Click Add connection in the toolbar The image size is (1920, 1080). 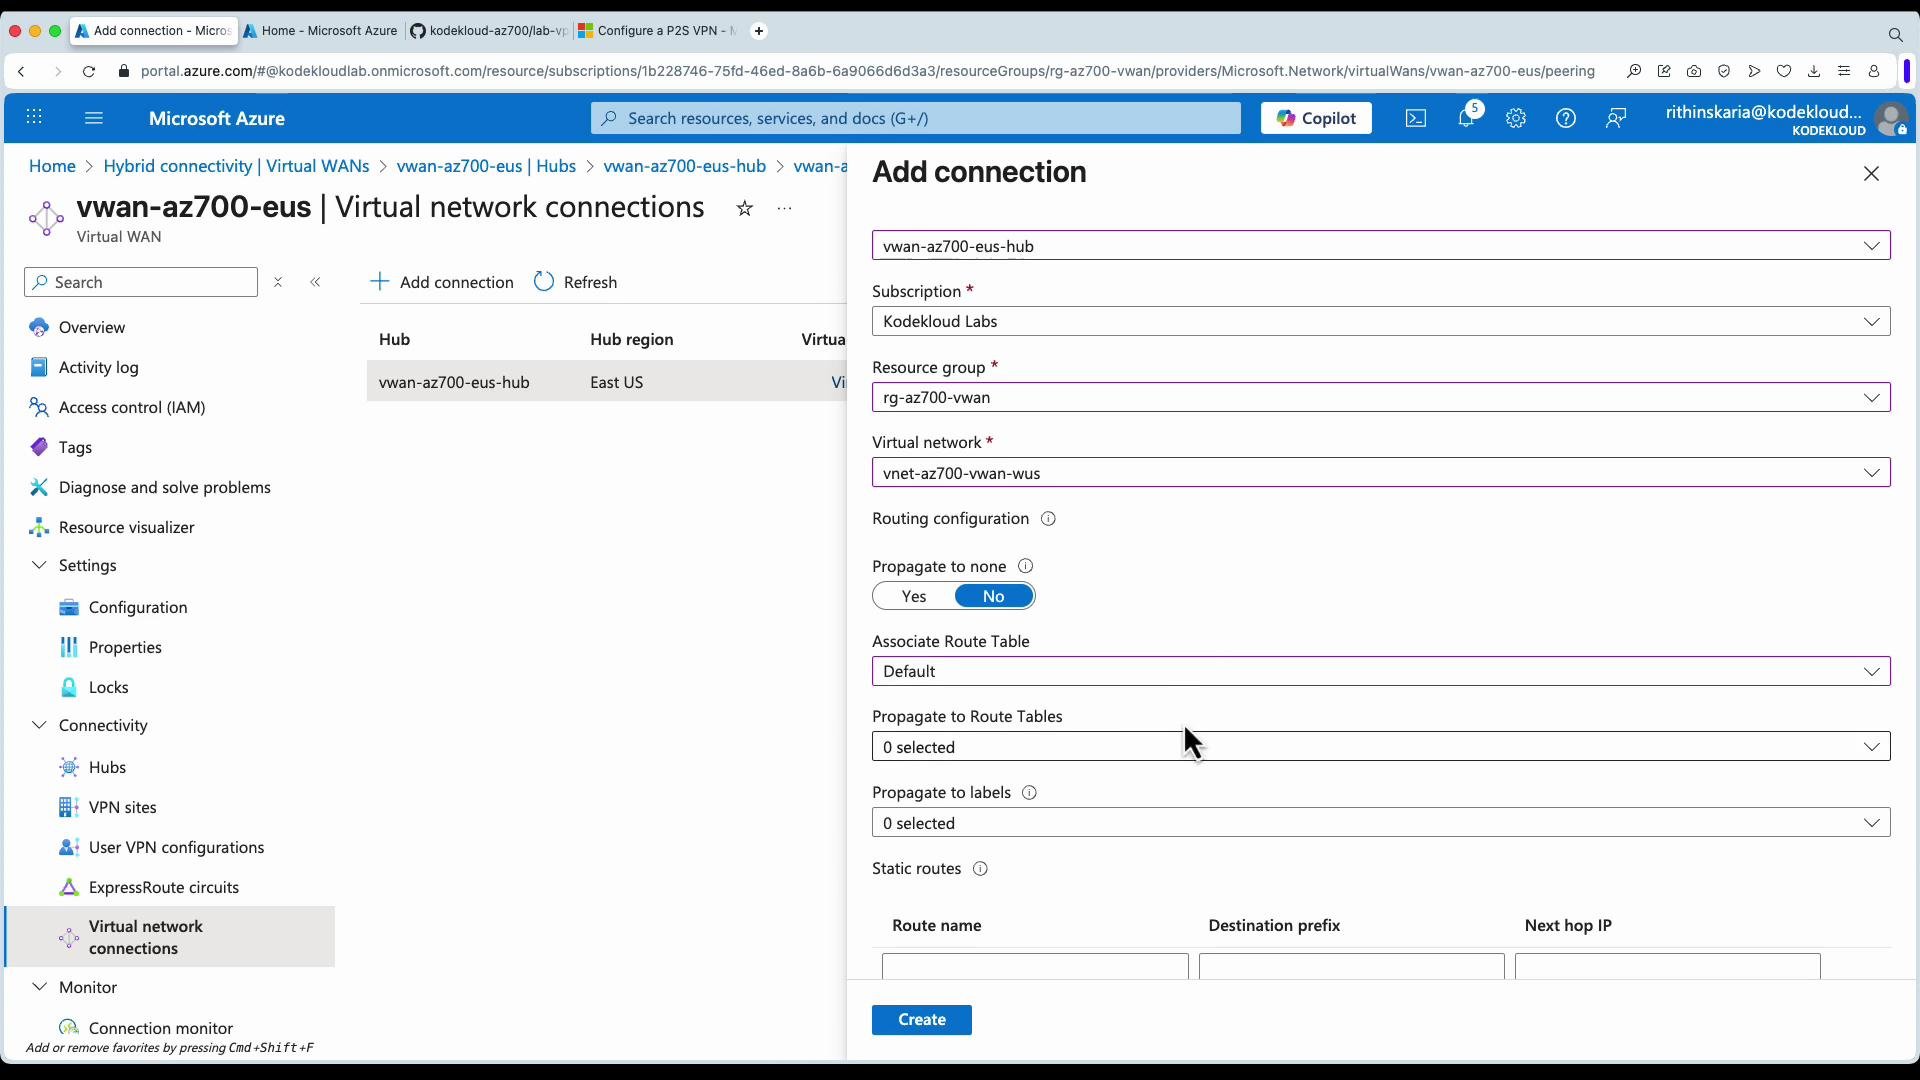click(442, 282)
